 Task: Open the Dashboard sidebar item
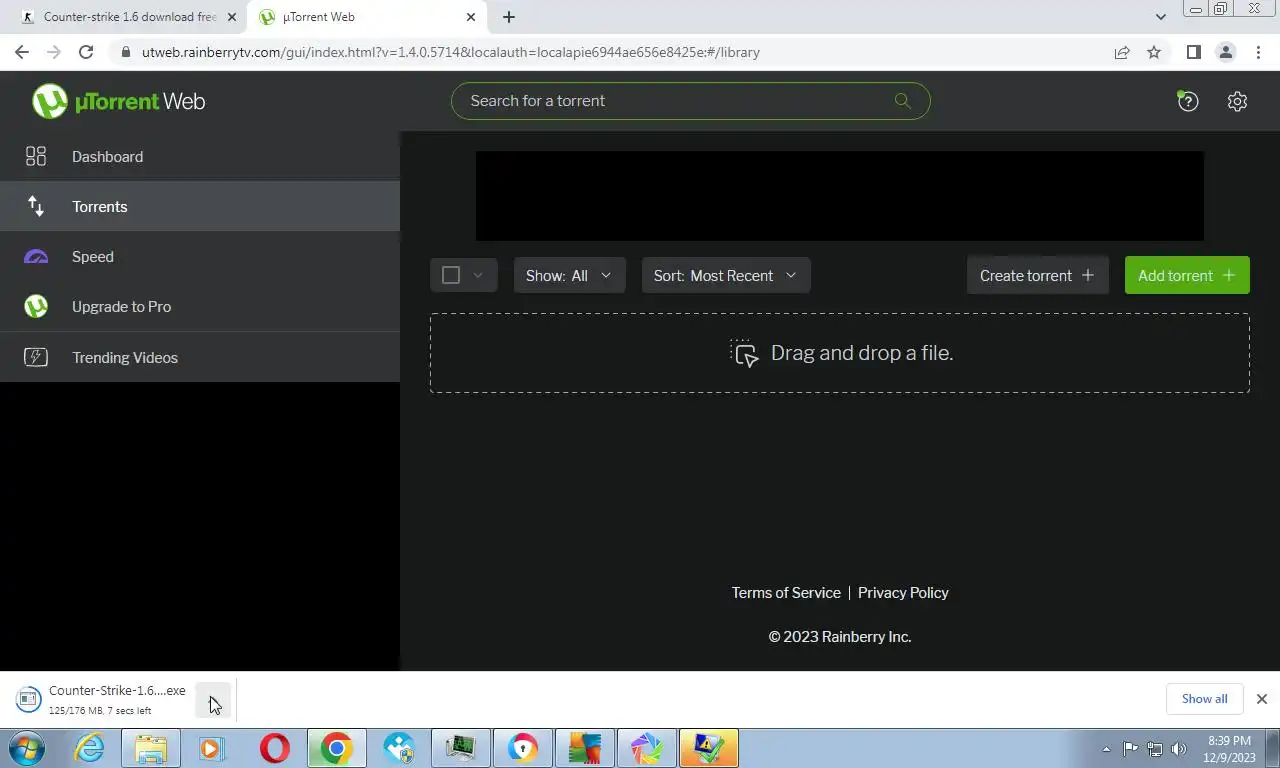pos(200,156)
